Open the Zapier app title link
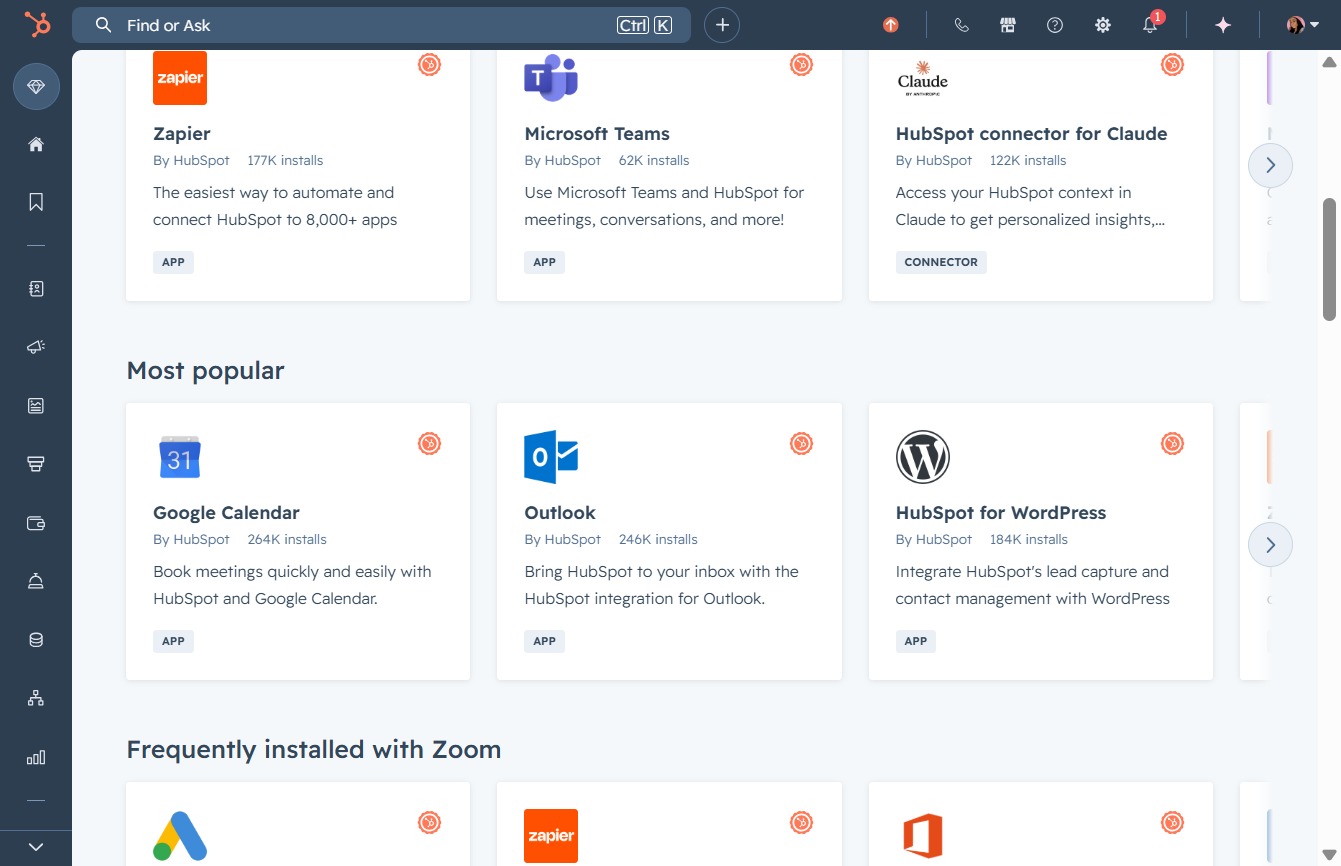This screenshot has width=1341, height=866. click(x=182, y=134)
